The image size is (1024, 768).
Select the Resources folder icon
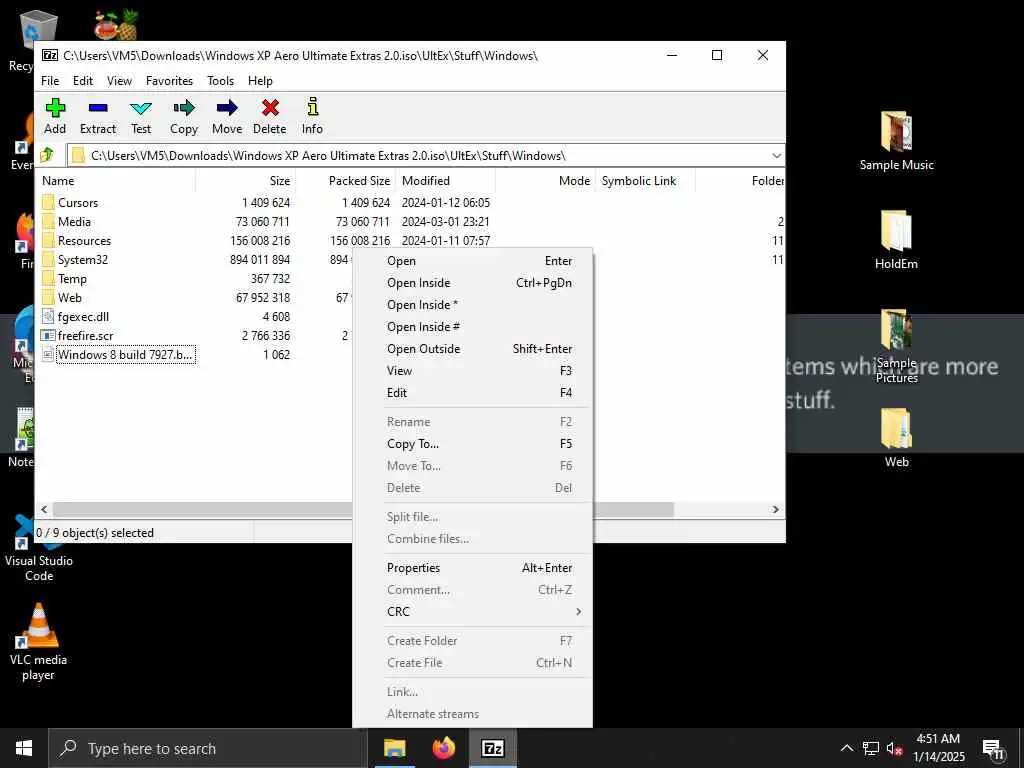coord(48,240)
